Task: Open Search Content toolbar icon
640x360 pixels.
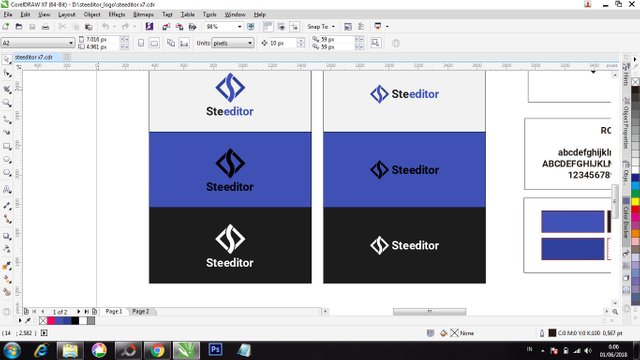Action: [x=149, y=27]
